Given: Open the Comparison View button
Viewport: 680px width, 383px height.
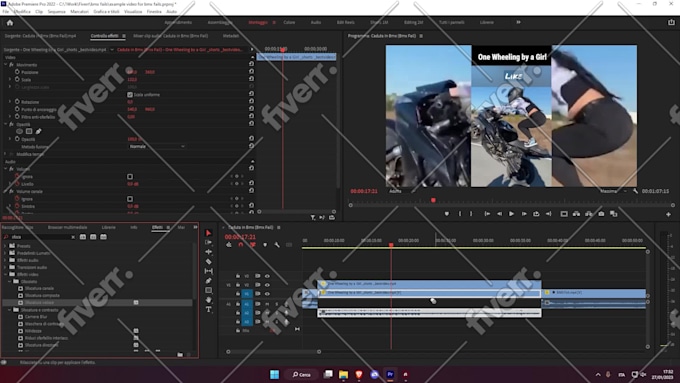Looking at the screenshot, I should pyautogui.click(x=613, y=214).
